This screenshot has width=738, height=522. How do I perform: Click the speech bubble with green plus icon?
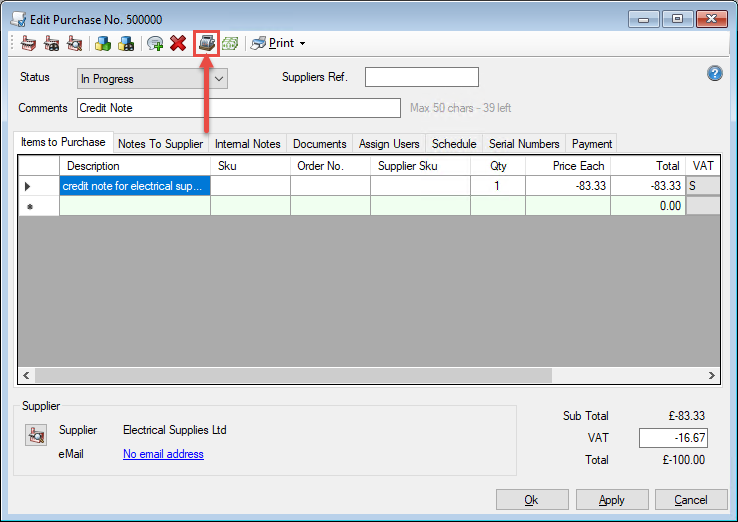coord(155,43)
